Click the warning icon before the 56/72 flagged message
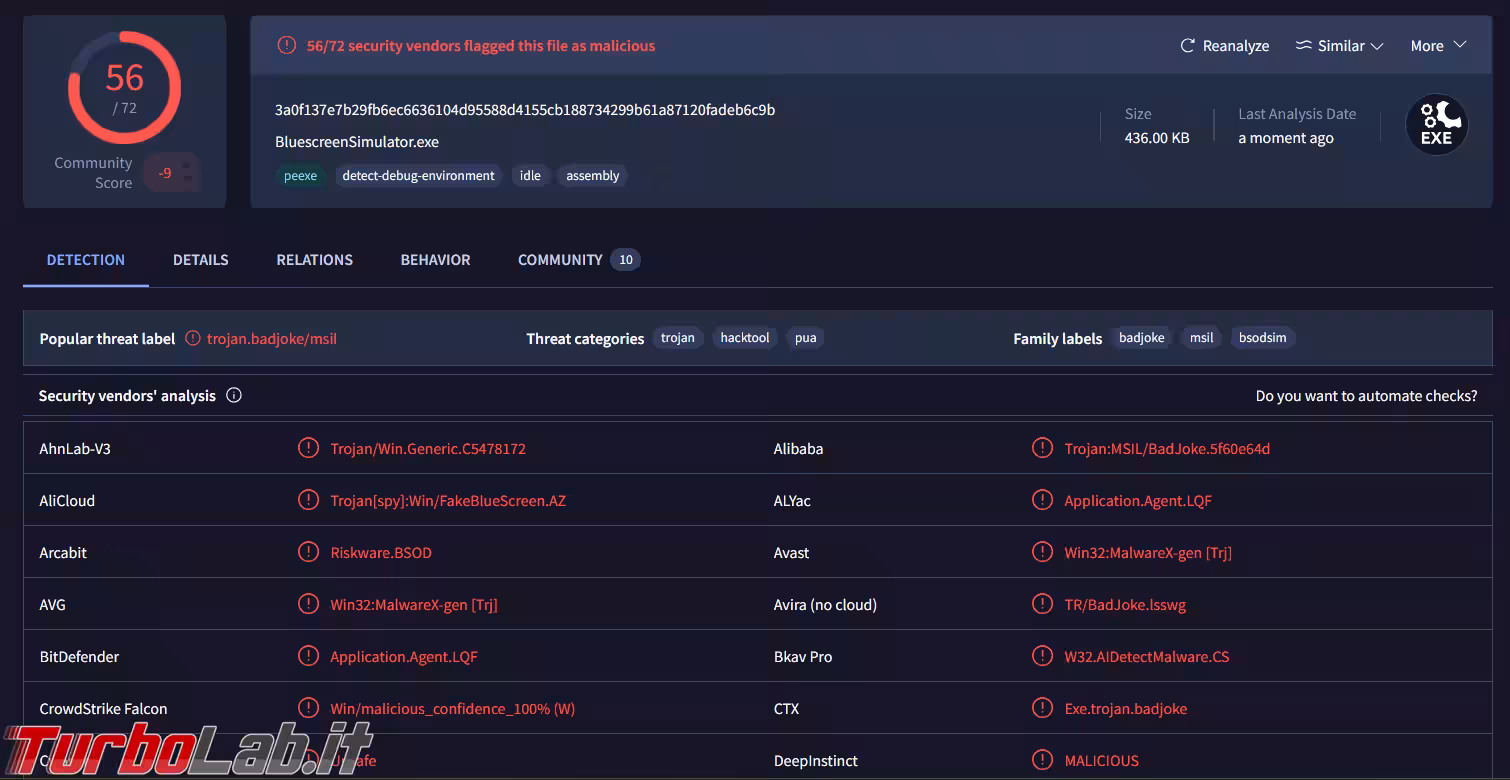 point(287,46)
